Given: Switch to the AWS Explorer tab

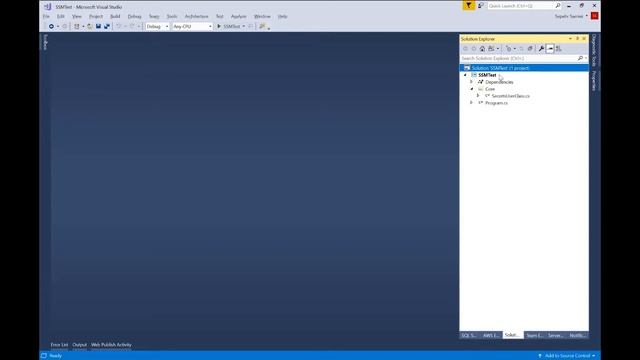Looking at the screenshot, I should (491, 335).
